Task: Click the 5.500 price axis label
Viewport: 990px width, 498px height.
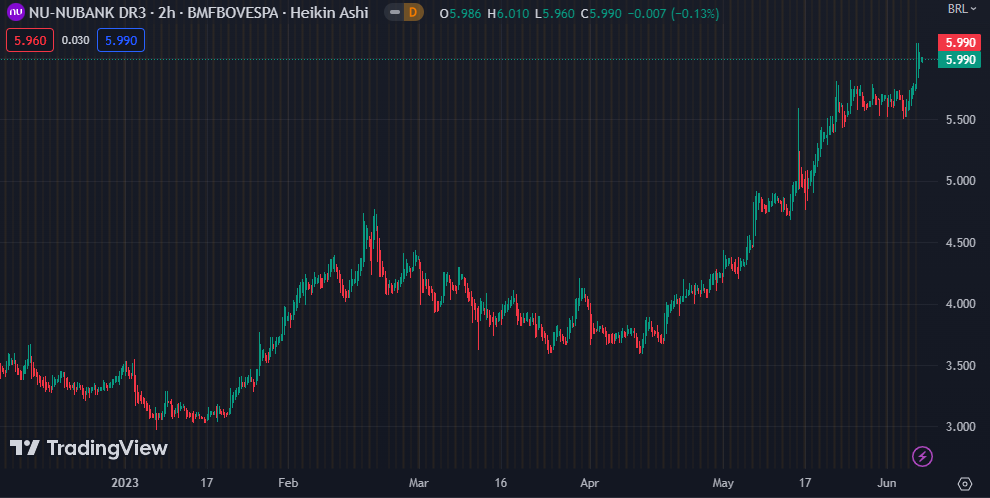Action: pos(958,120)
